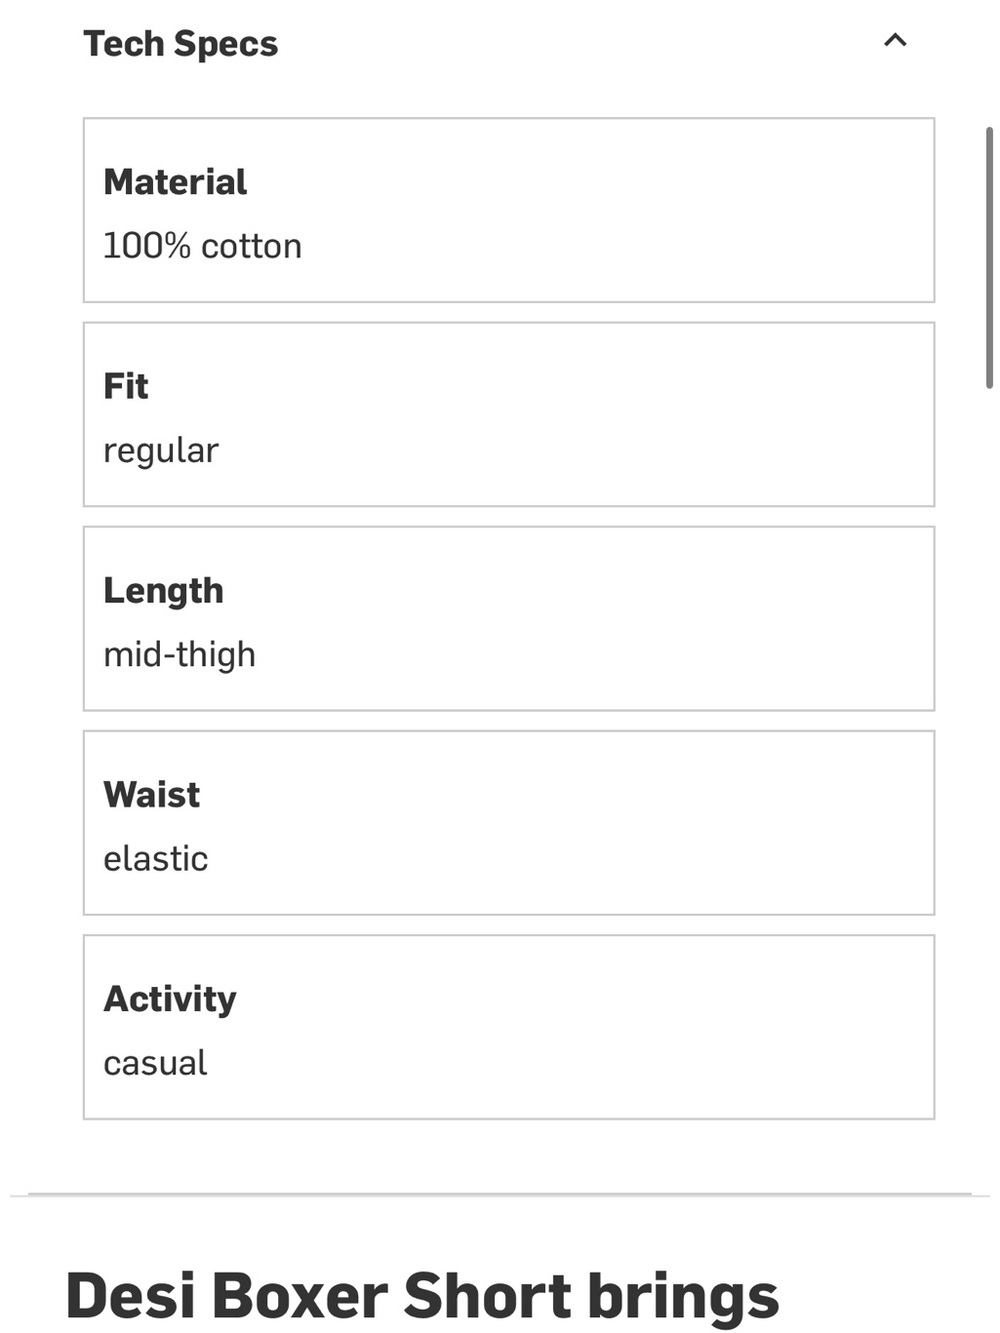The width and height of the screenshot is (1000, 1333).
Task: Select the Waist spec card
Action: click(509, 822)
